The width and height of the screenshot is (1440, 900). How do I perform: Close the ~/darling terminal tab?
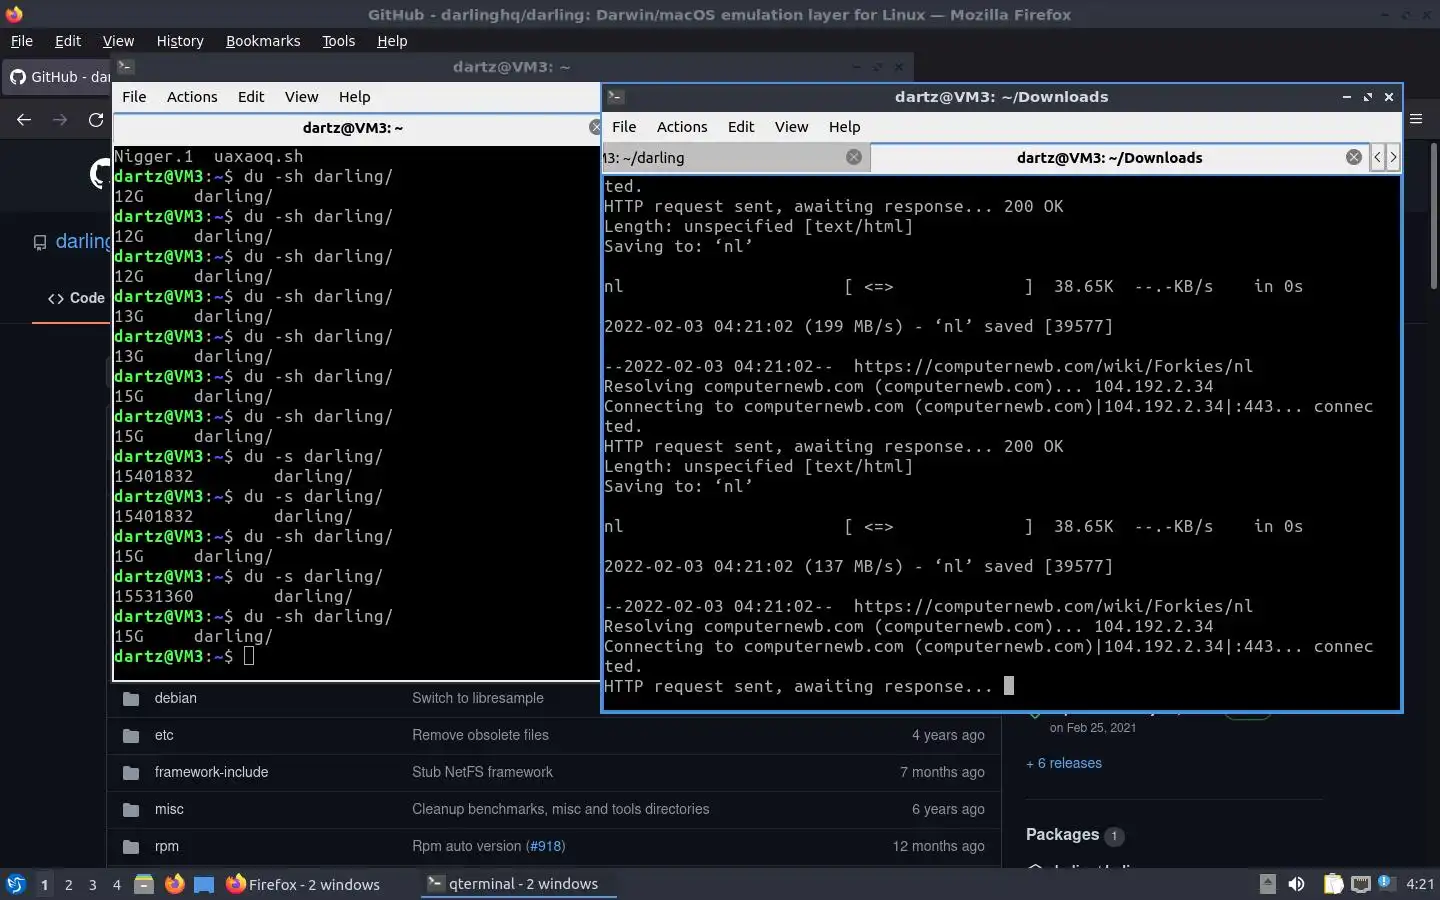tap(854, 157)
